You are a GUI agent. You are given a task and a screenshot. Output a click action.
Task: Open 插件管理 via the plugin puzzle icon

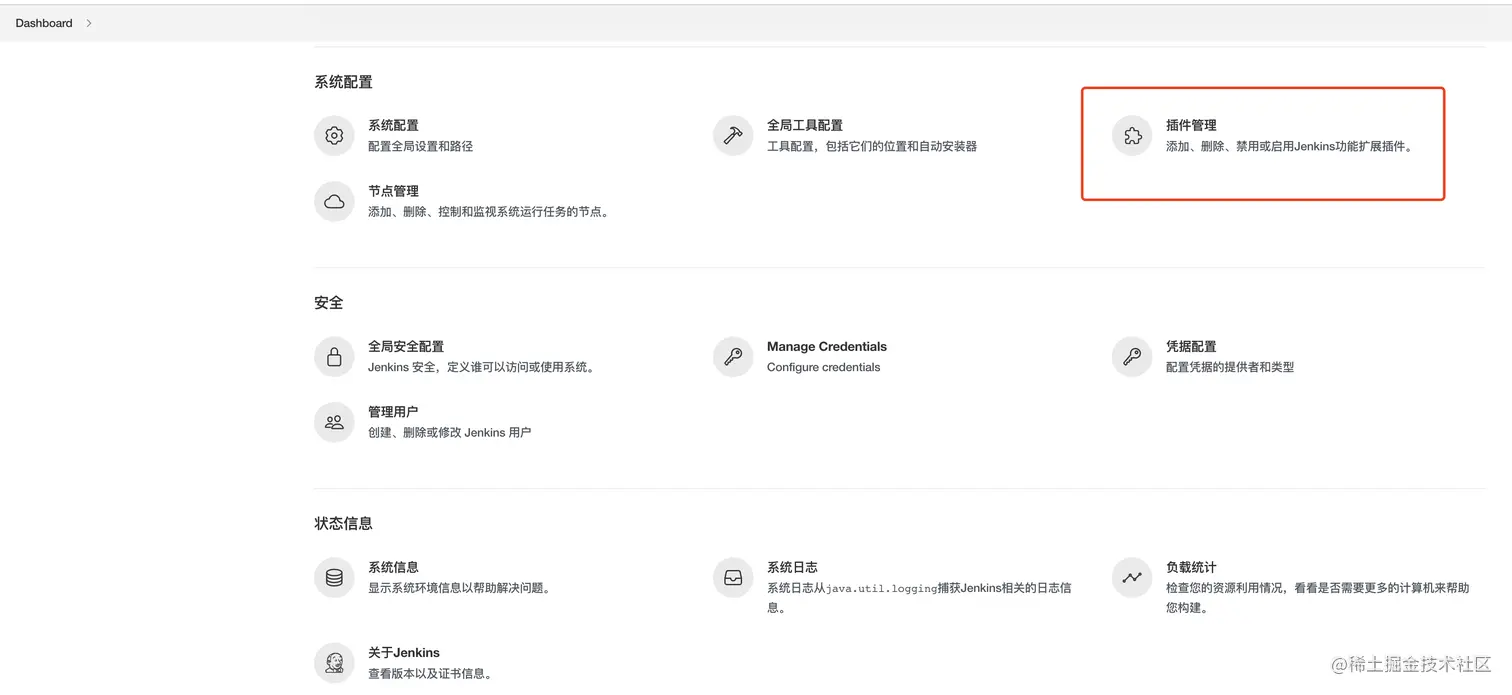pyautogui.click(x=1131, y=135)
